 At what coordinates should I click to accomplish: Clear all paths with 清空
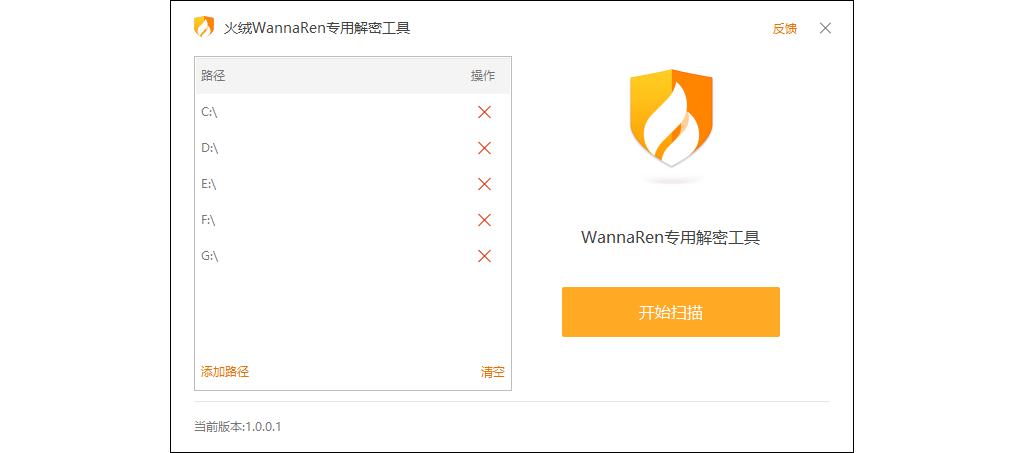pyautogui.click(x=493, y=372)
